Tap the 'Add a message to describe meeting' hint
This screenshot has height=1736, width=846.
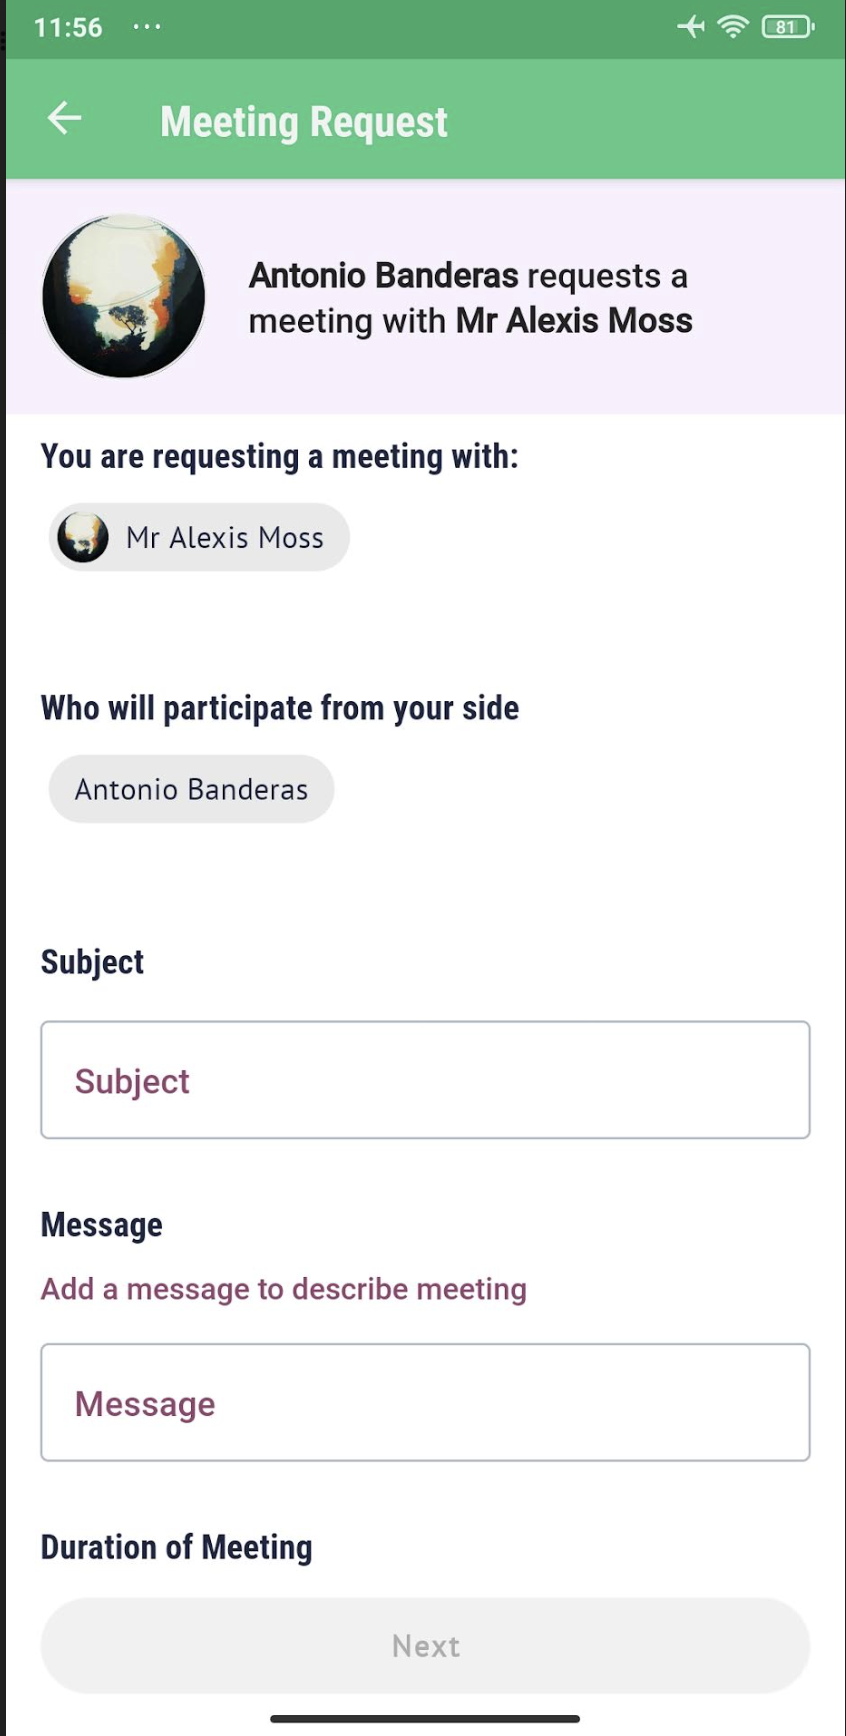pyautogui.click(x=284, y=1289)
